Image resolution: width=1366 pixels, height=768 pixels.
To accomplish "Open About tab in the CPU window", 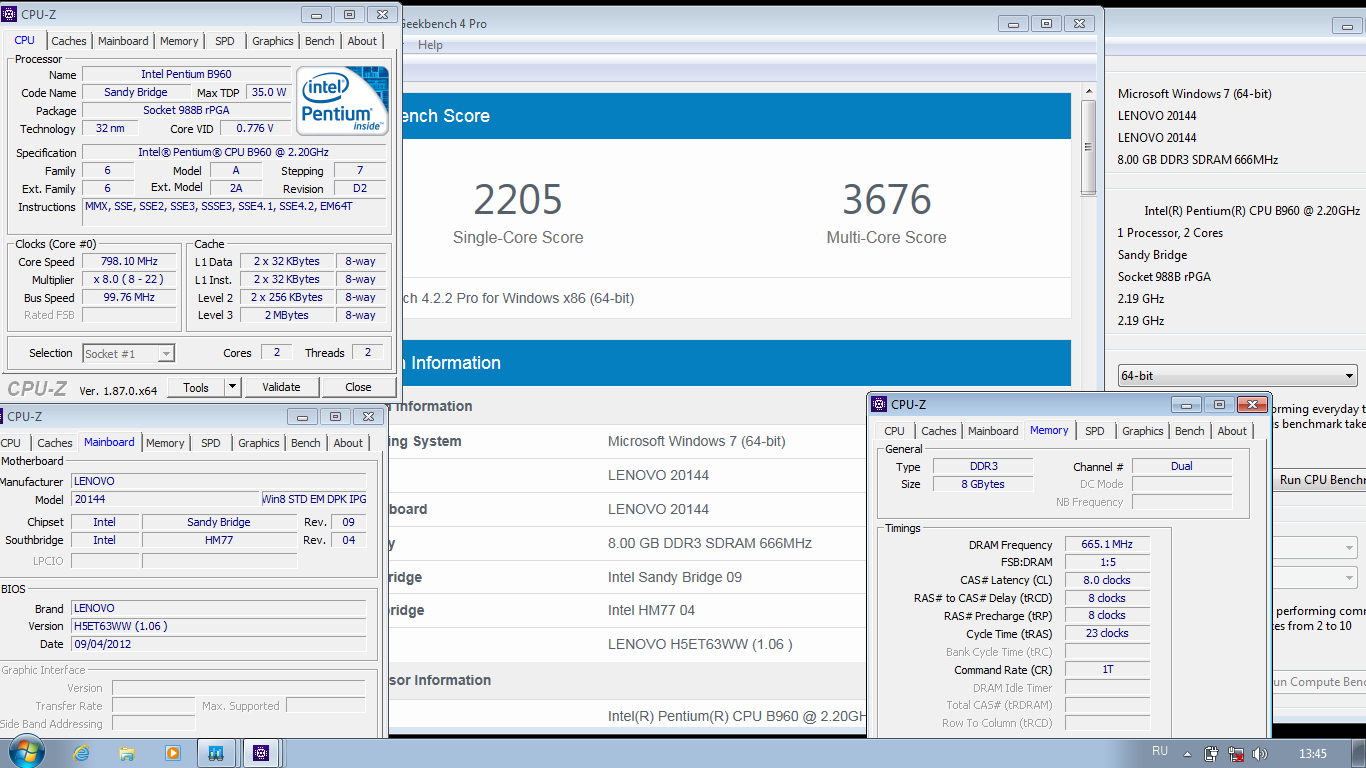I will [x=362, y=41].
